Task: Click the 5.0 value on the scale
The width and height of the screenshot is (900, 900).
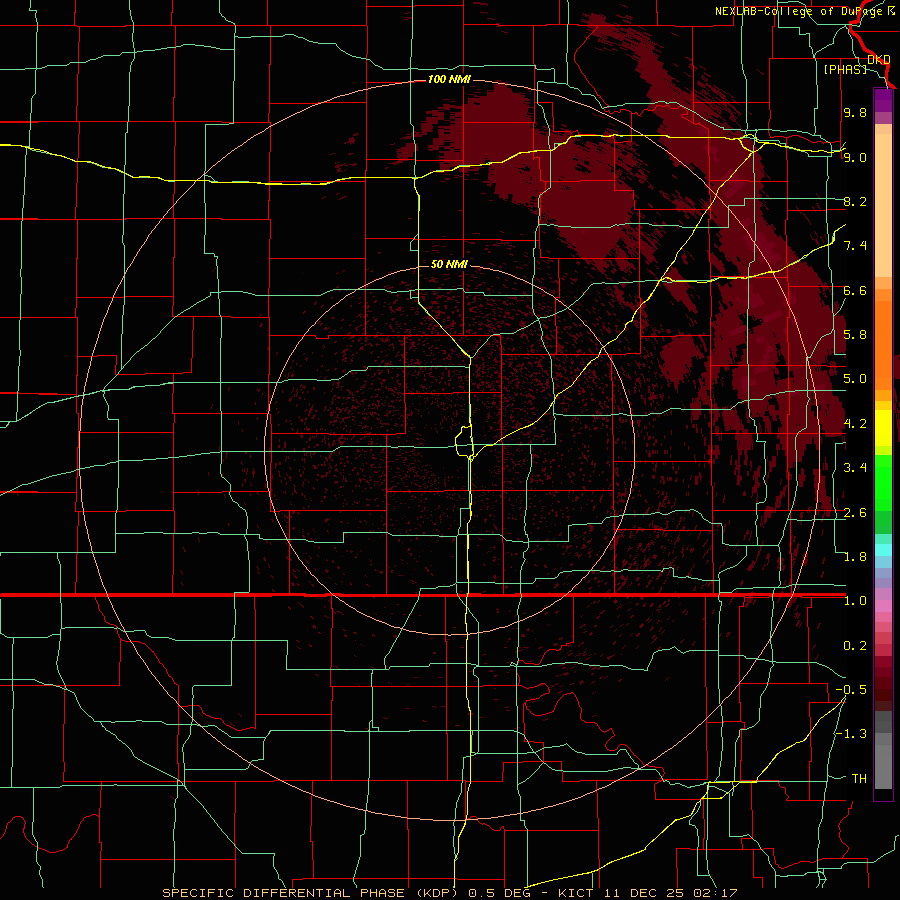Action: 855,379
